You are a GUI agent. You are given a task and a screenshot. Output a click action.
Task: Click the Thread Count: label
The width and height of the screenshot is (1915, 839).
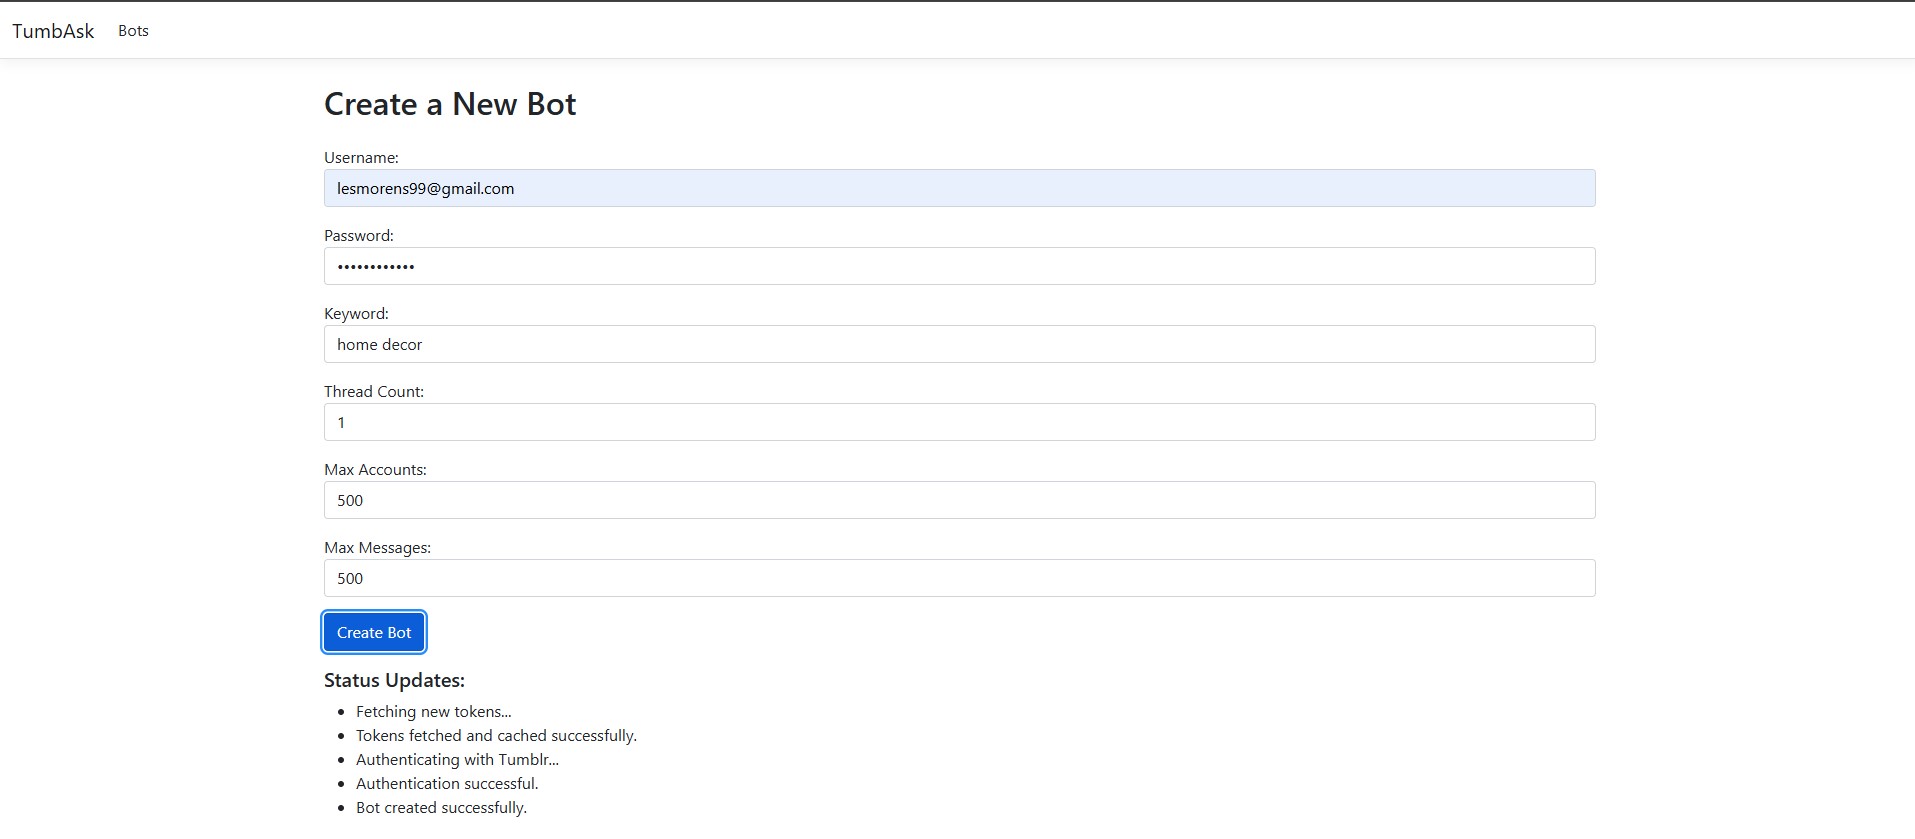pos(374,392)
